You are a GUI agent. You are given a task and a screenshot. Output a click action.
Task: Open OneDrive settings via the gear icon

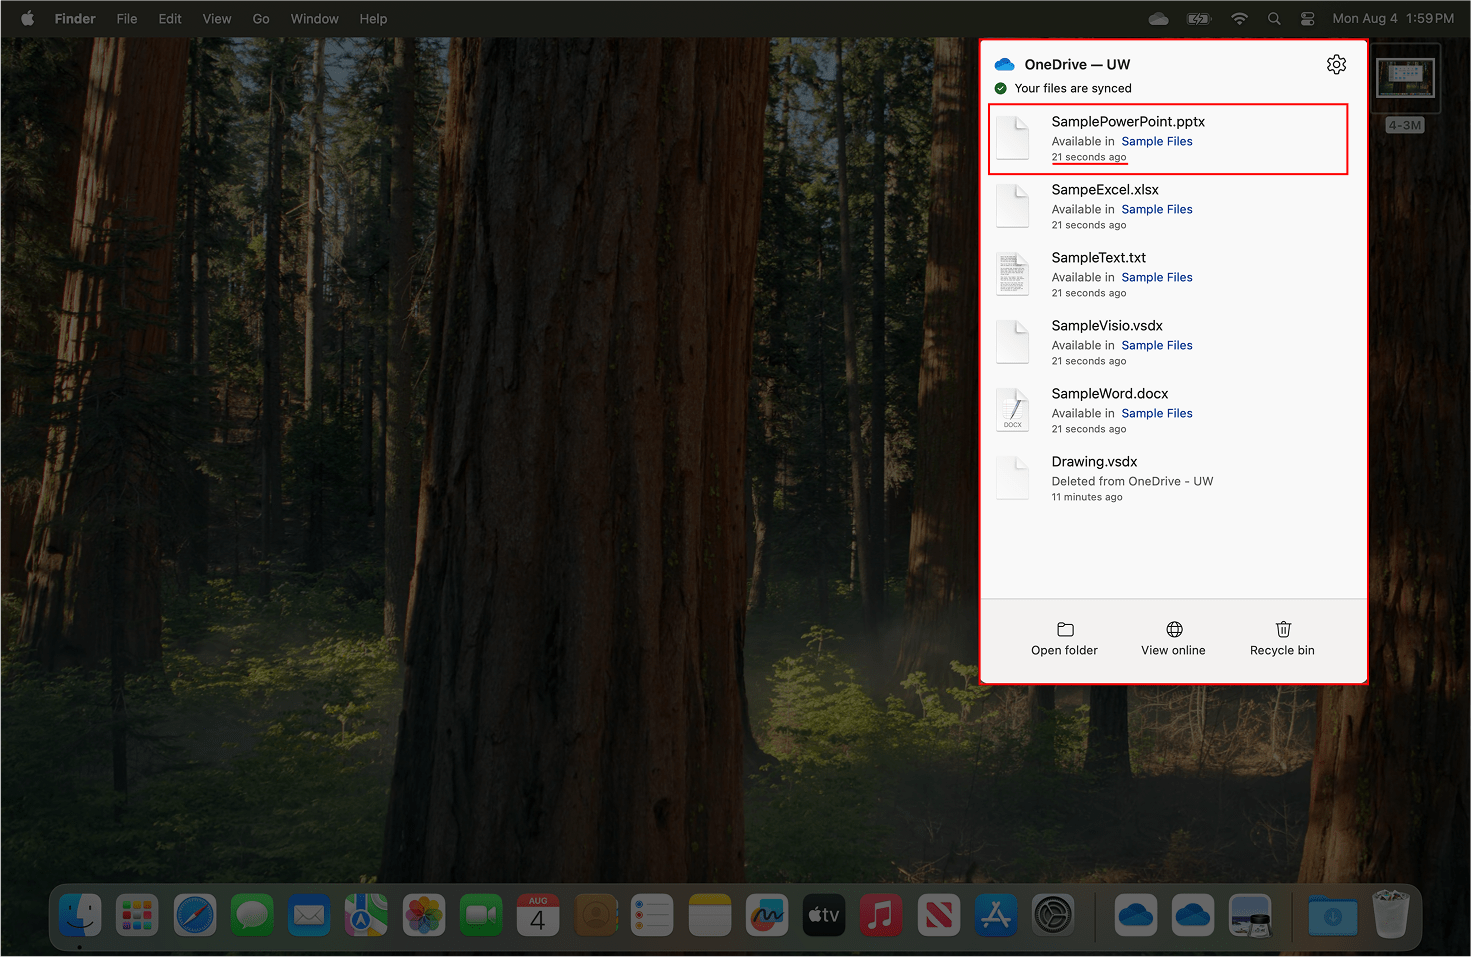1336,64
